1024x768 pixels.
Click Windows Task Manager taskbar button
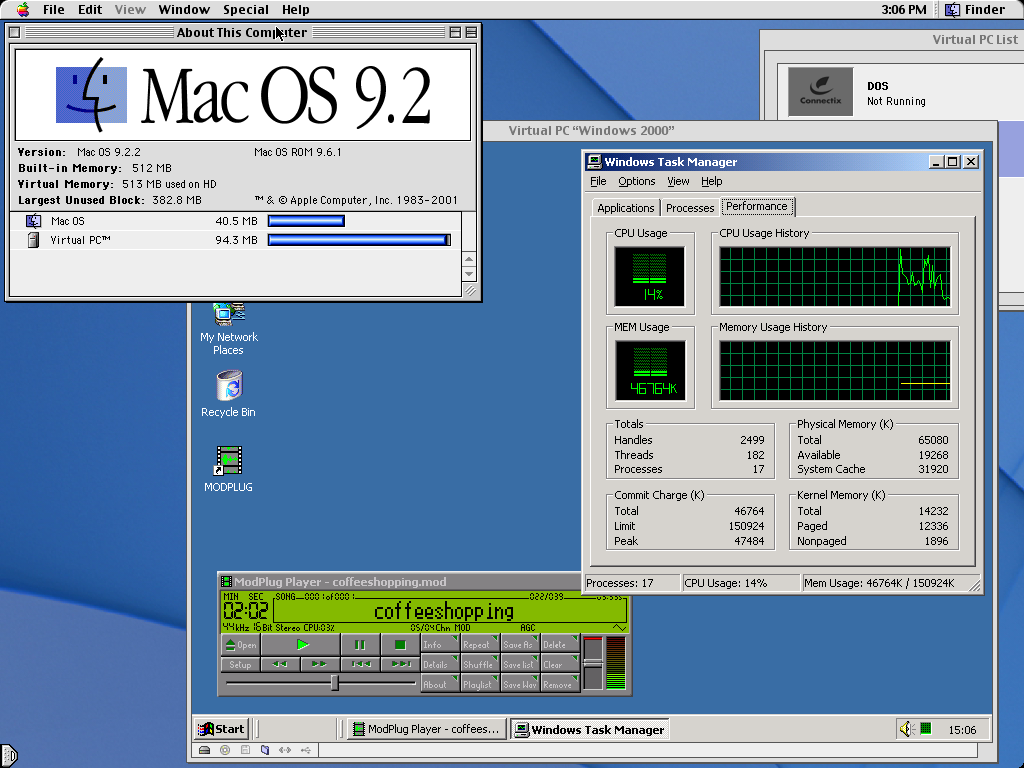pyautogui.click(x=590, y=729)
